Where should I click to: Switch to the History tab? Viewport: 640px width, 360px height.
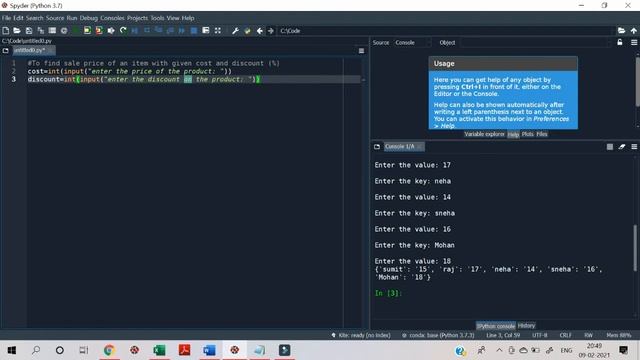[526, 326]
